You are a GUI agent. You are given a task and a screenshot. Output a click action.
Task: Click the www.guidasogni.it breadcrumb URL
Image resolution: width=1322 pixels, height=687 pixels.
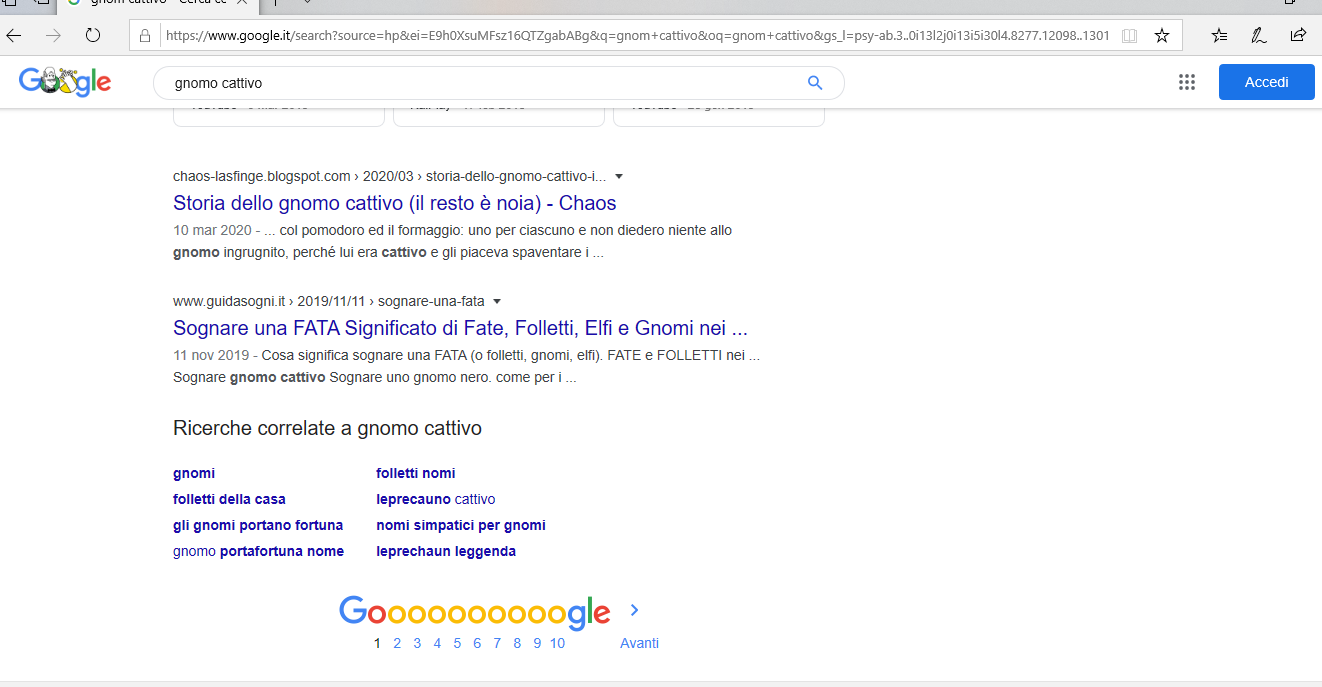click(x=328, y=301)
